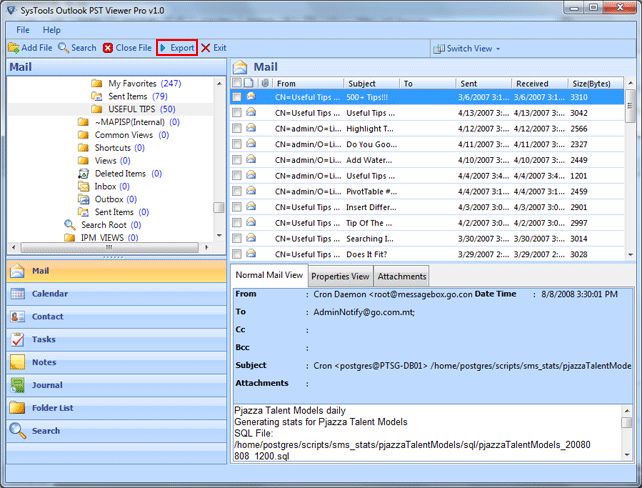Click the red Close File icon

pos(108,48)
